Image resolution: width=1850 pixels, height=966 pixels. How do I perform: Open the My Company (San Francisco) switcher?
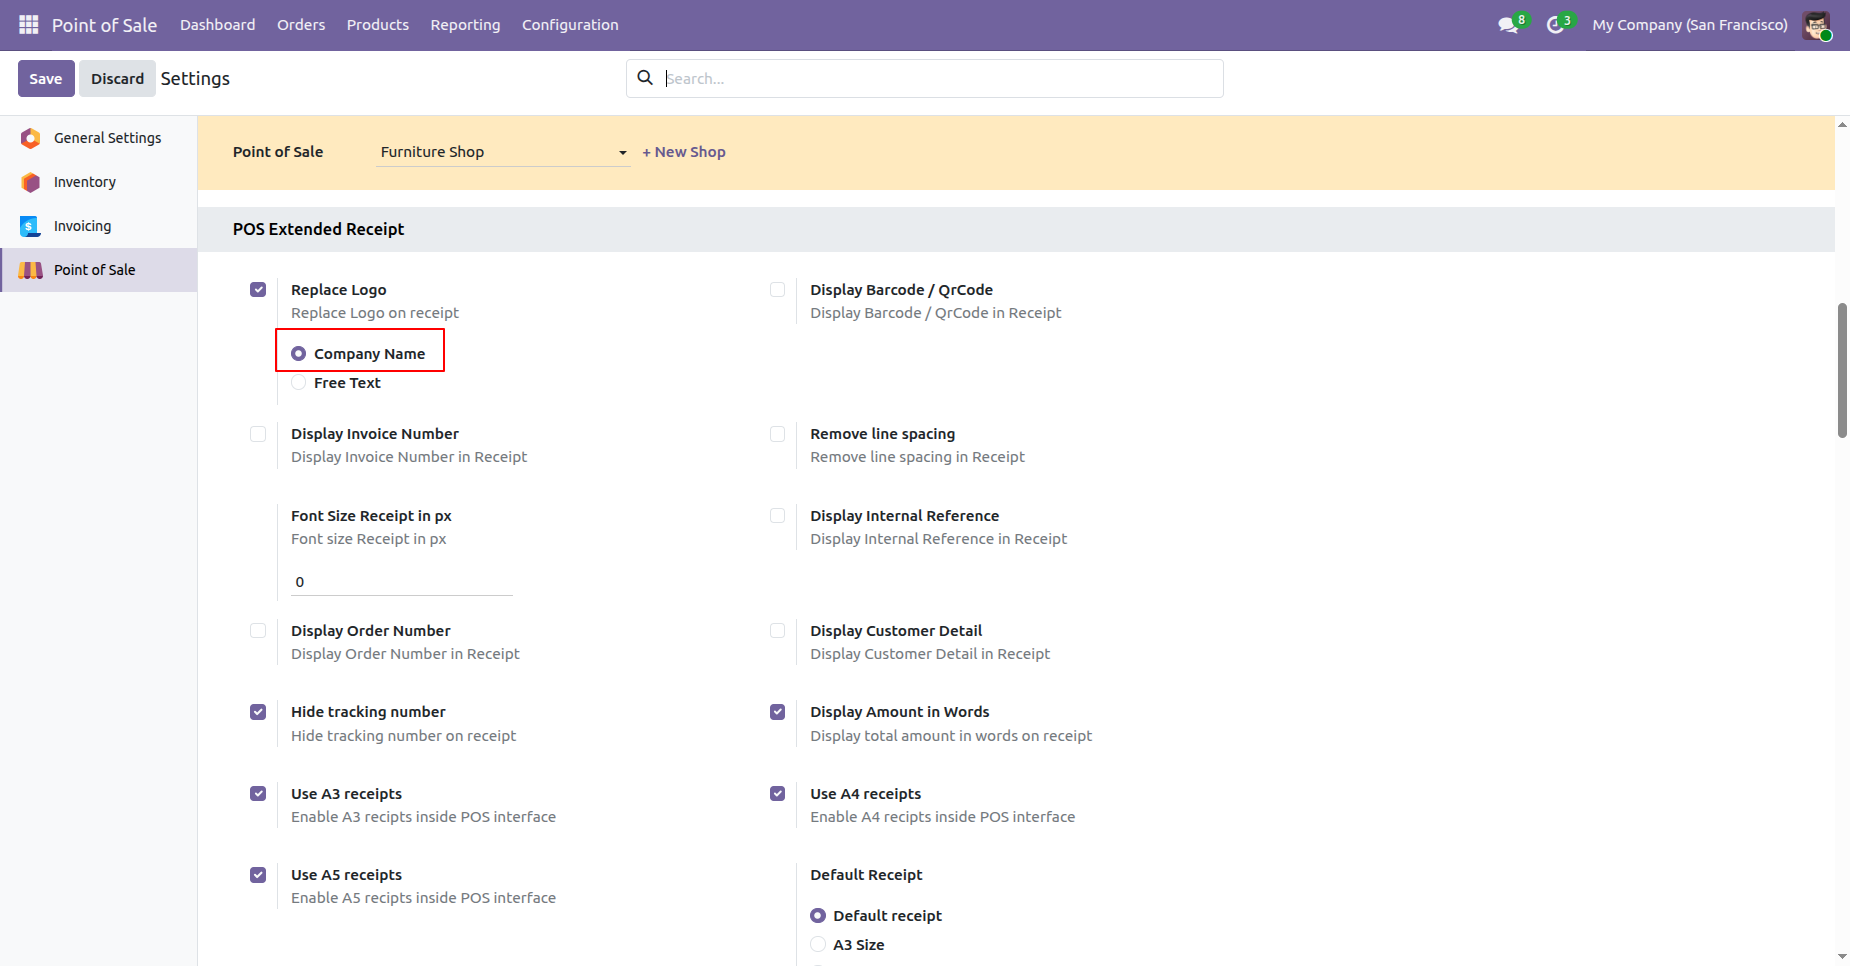pos(1689,25)
